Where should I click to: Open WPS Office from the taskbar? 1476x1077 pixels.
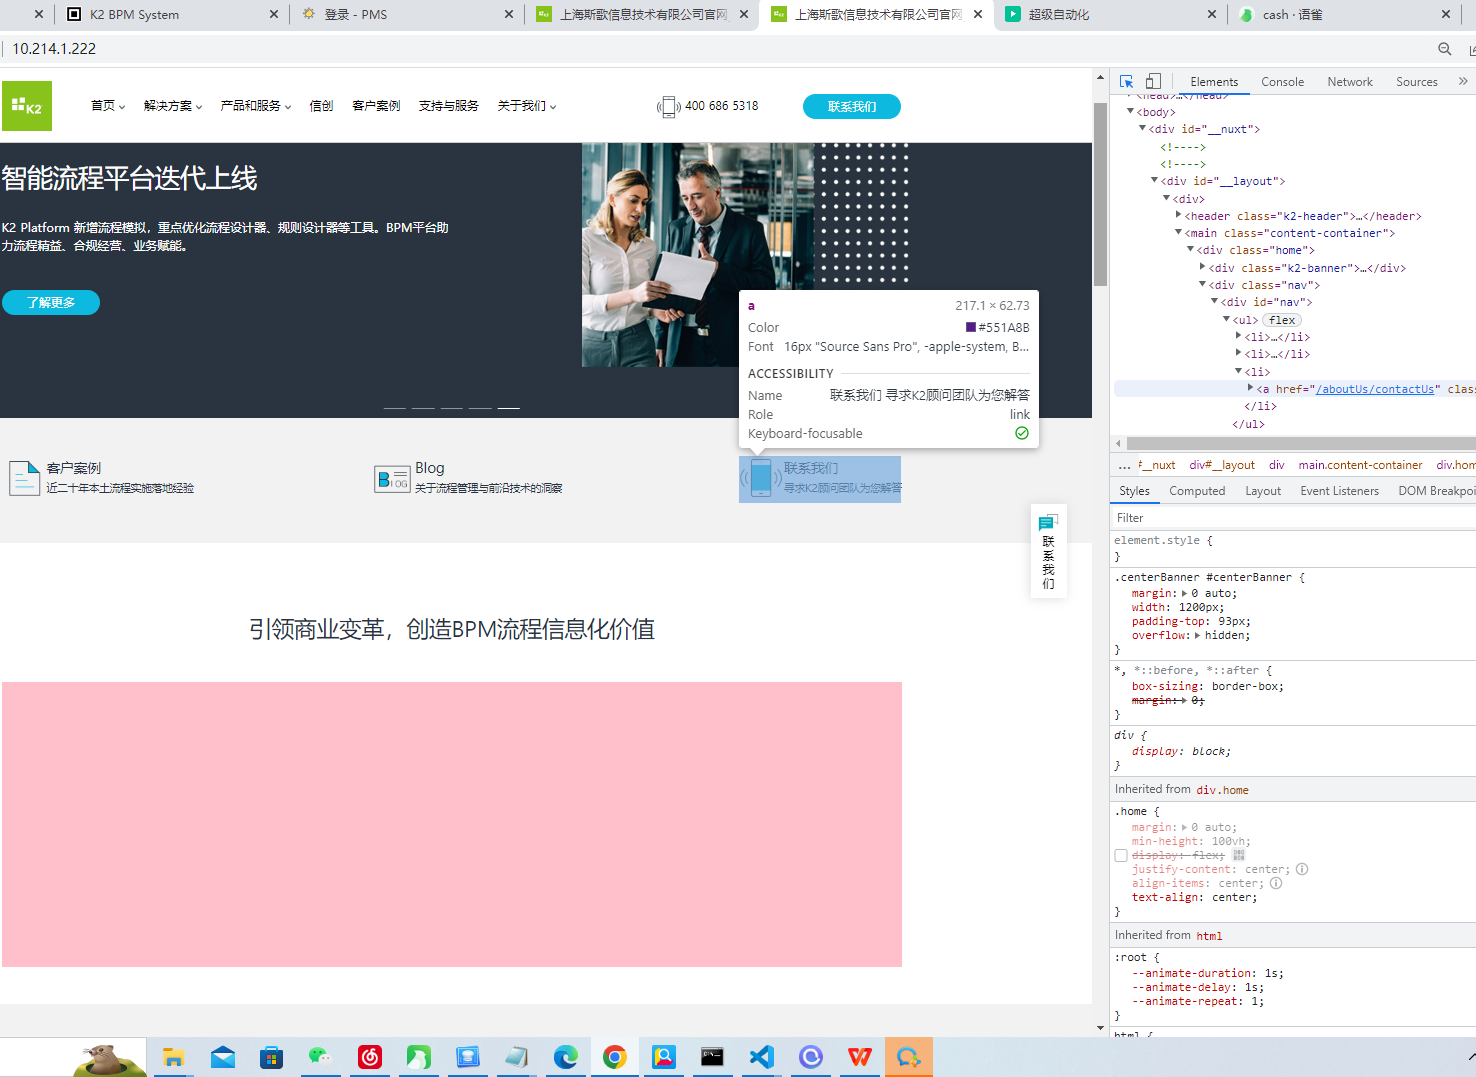tap(860, 1057)
